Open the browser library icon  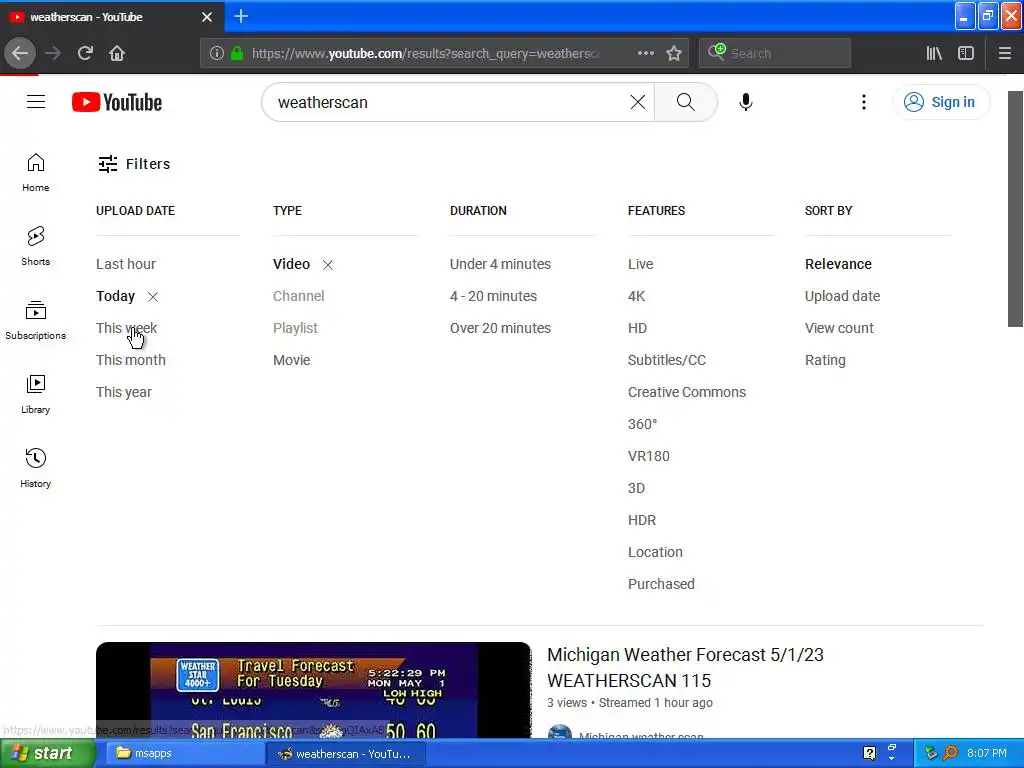(x=934, y=53)
